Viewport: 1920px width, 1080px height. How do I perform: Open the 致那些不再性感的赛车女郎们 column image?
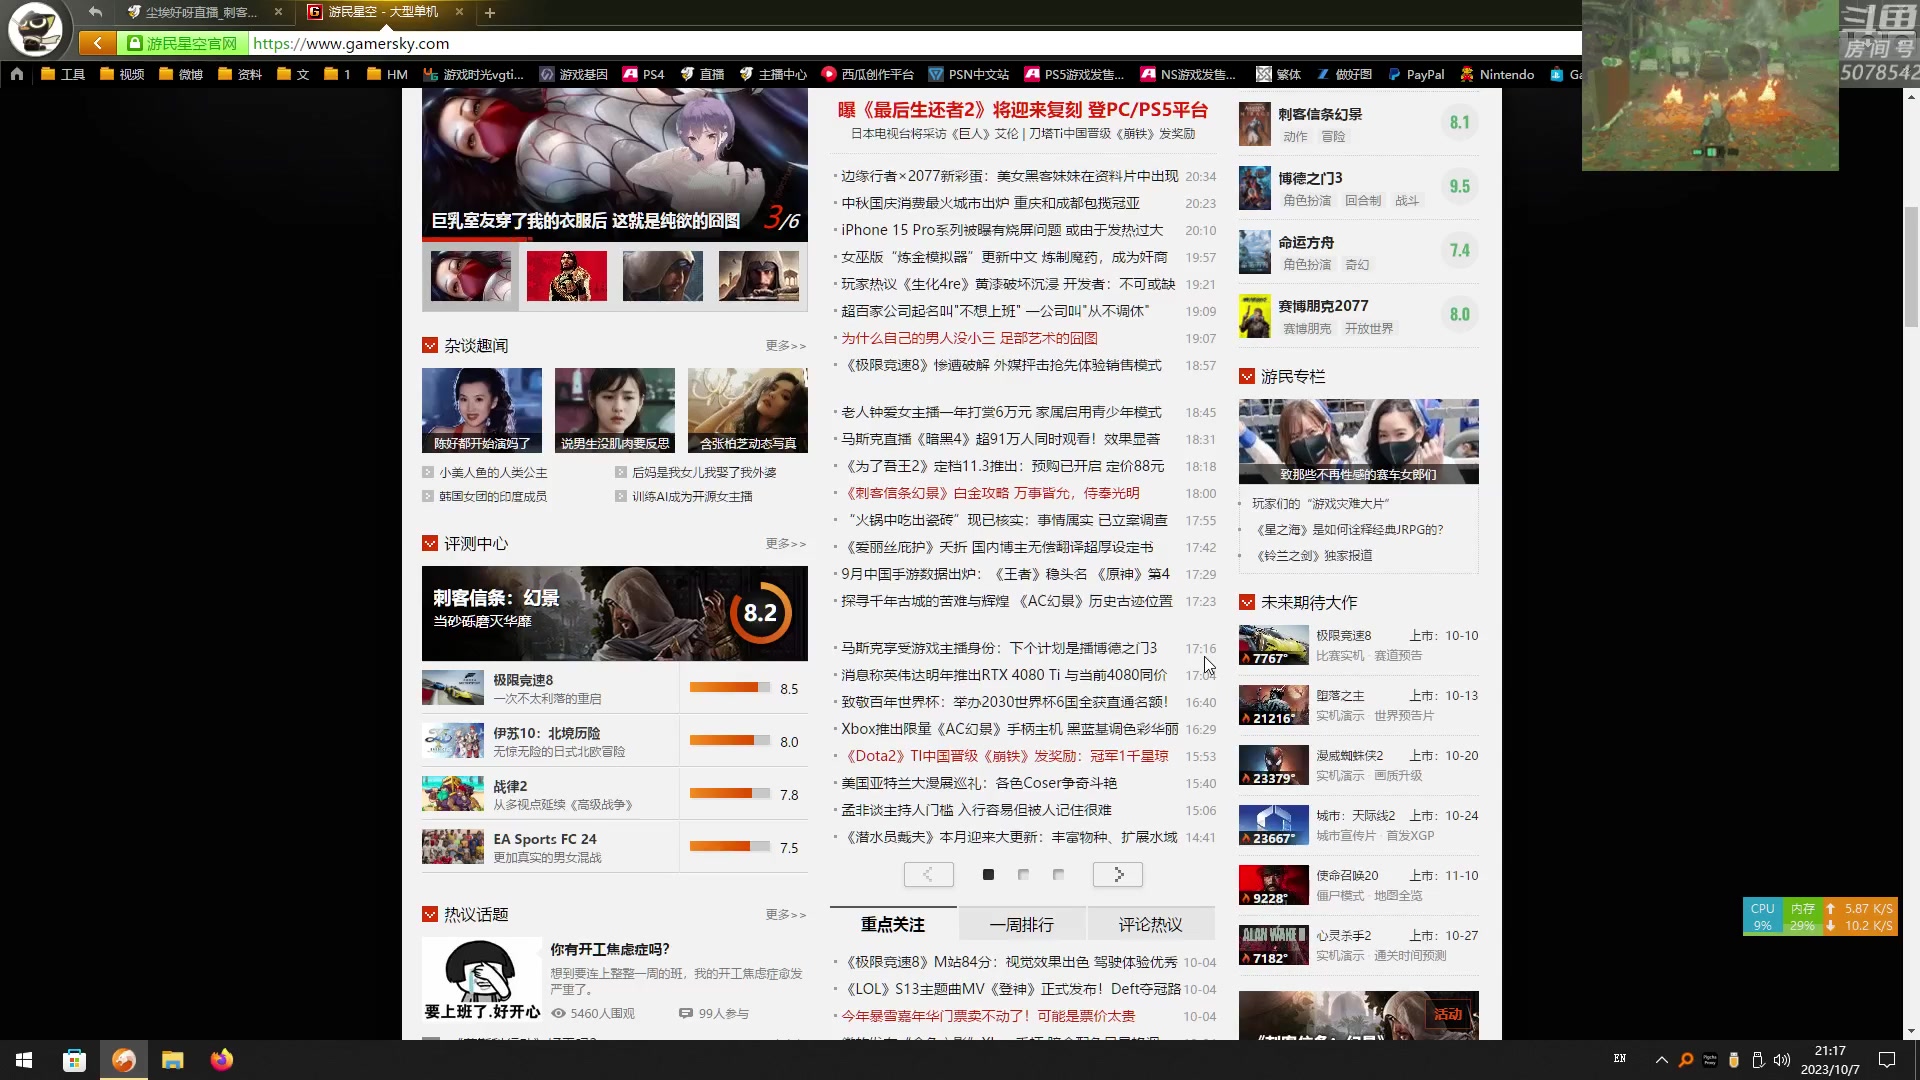[1359, 442]
